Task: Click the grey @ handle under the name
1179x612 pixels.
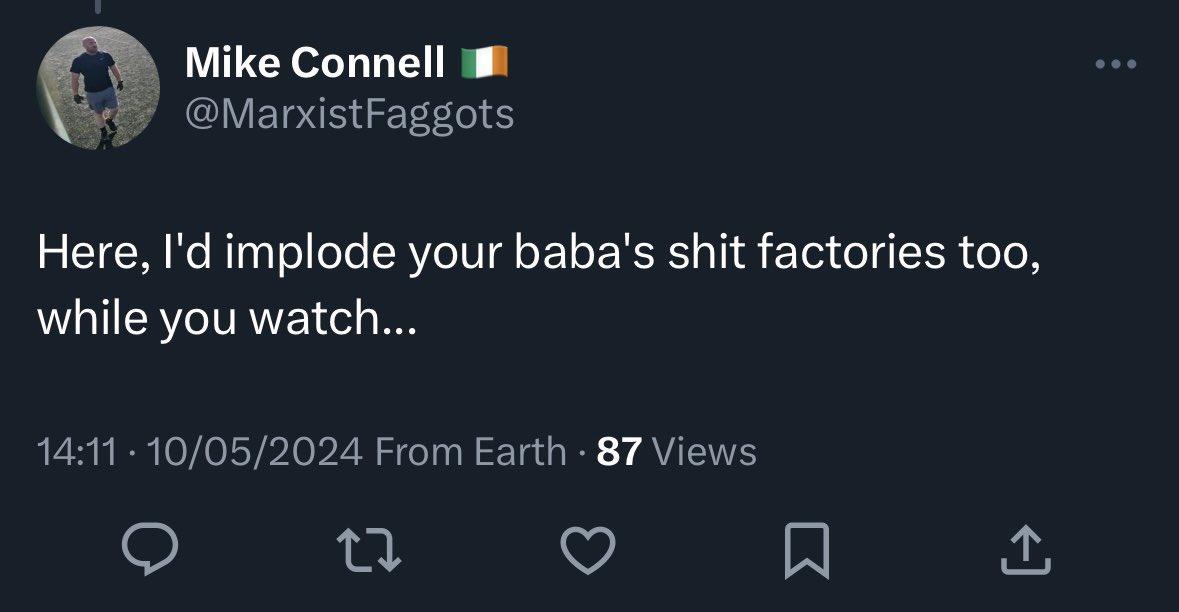Action: (x=349, y=114)
